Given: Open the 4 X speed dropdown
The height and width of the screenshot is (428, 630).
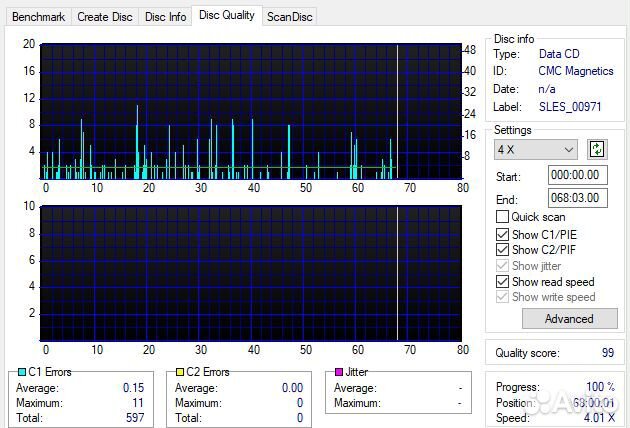Looking at the screenshot, I should 537,149.
